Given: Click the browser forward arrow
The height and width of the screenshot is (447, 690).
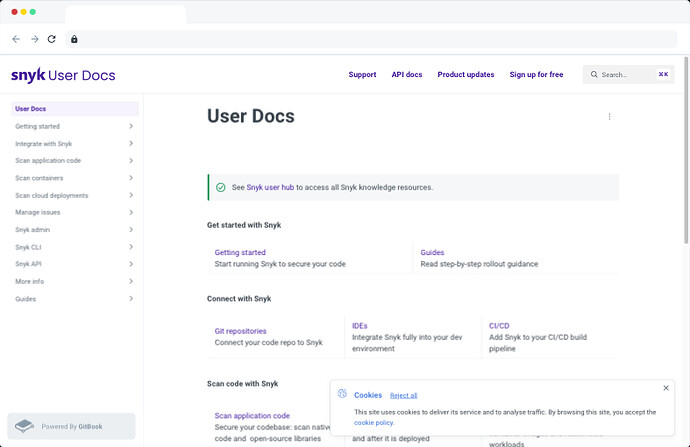Looking at the screenshot, I should coord(35,39).
